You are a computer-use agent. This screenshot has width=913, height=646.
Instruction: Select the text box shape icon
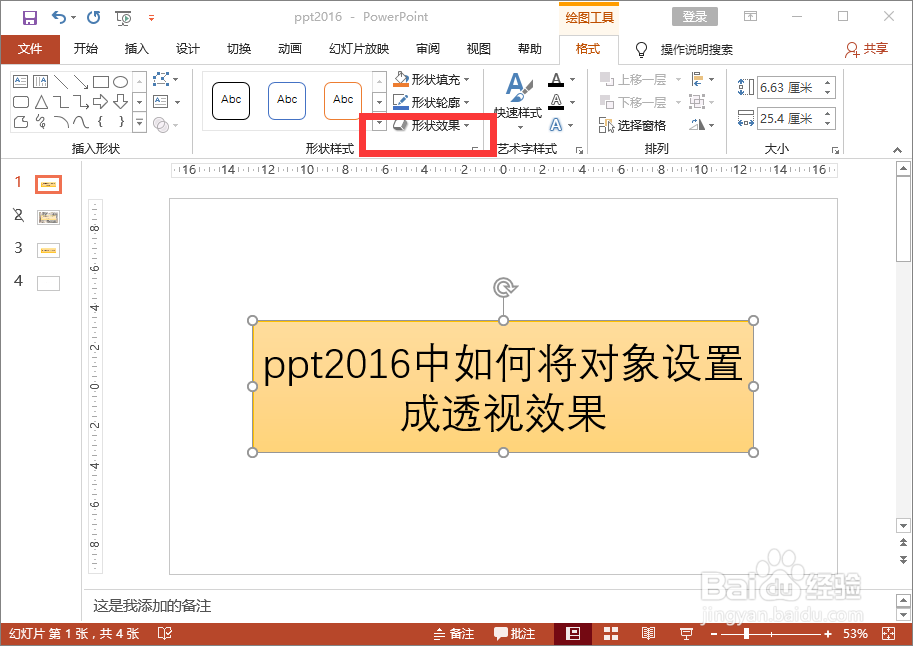click(20, 82)
